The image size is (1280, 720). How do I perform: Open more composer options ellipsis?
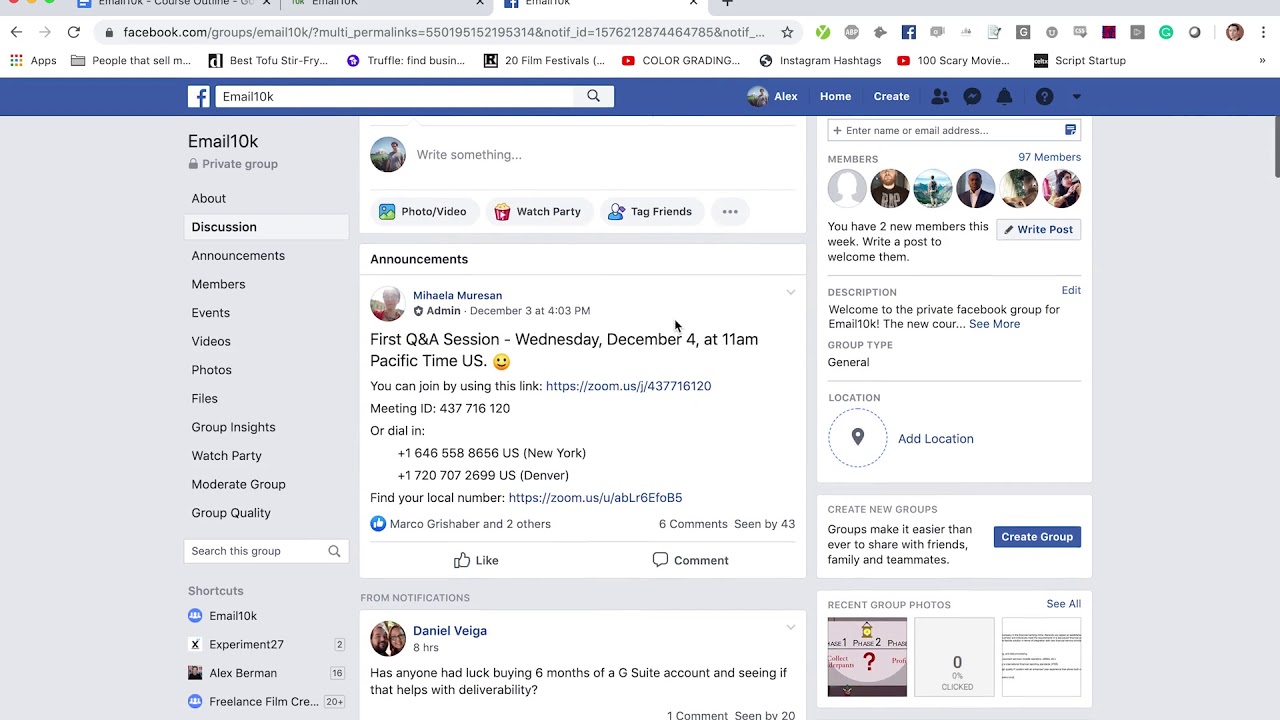[x=730, y=212]
